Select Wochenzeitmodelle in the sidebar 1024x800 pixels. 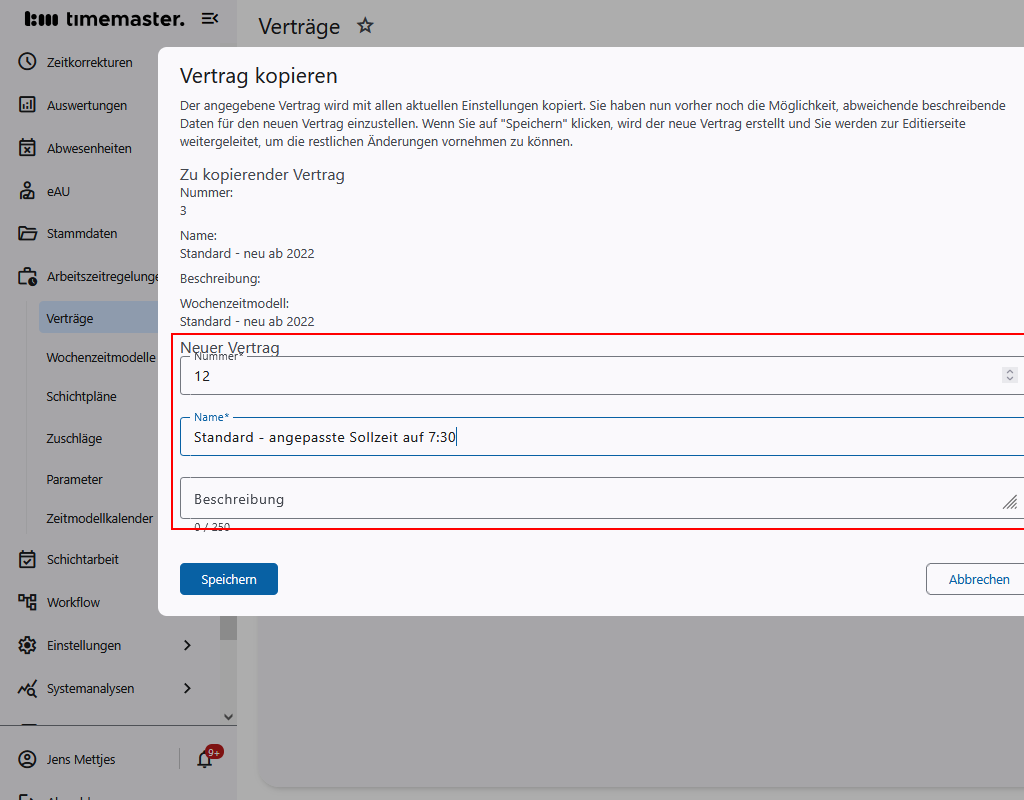tap(100, 357)
